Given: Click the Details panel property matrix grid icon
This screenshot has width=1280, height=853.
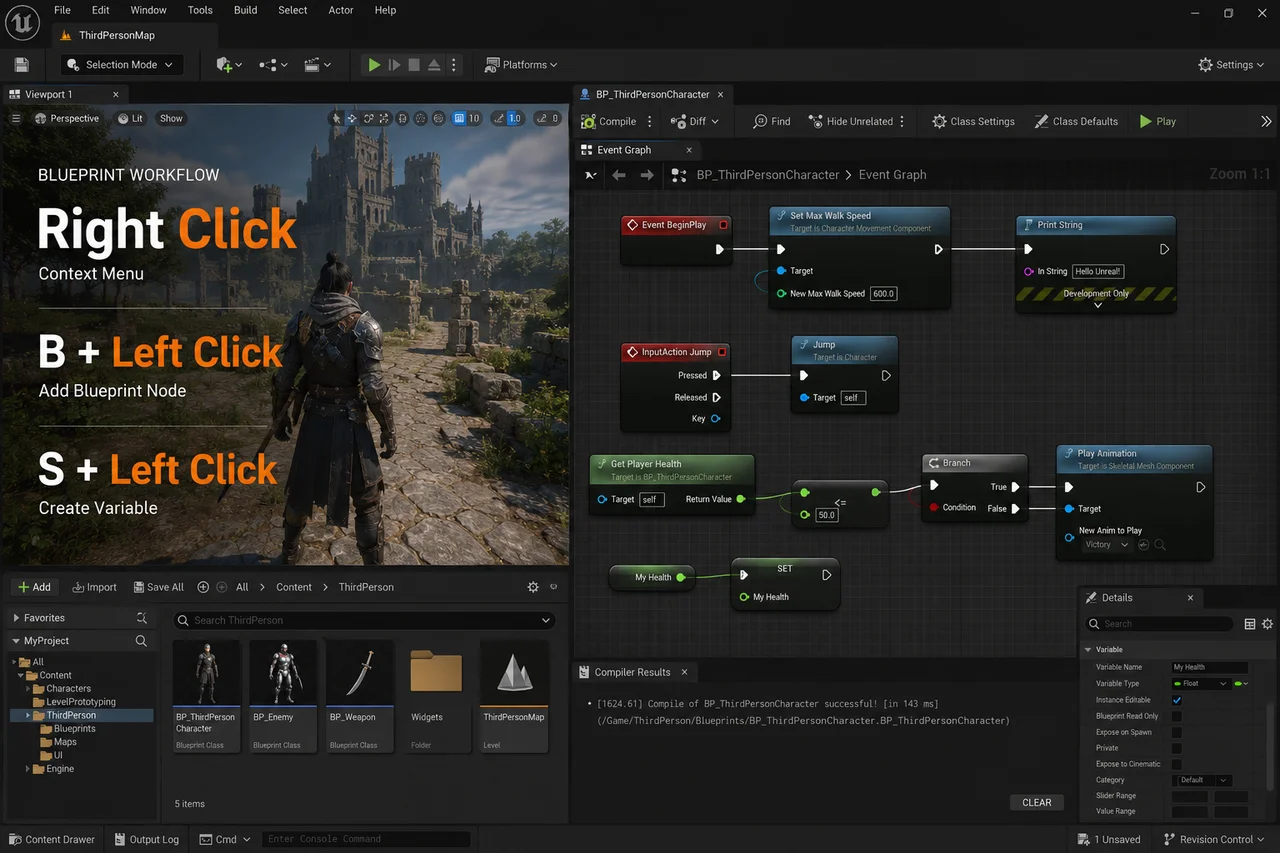Looking at the screenshot, I should pos(1250,624).
